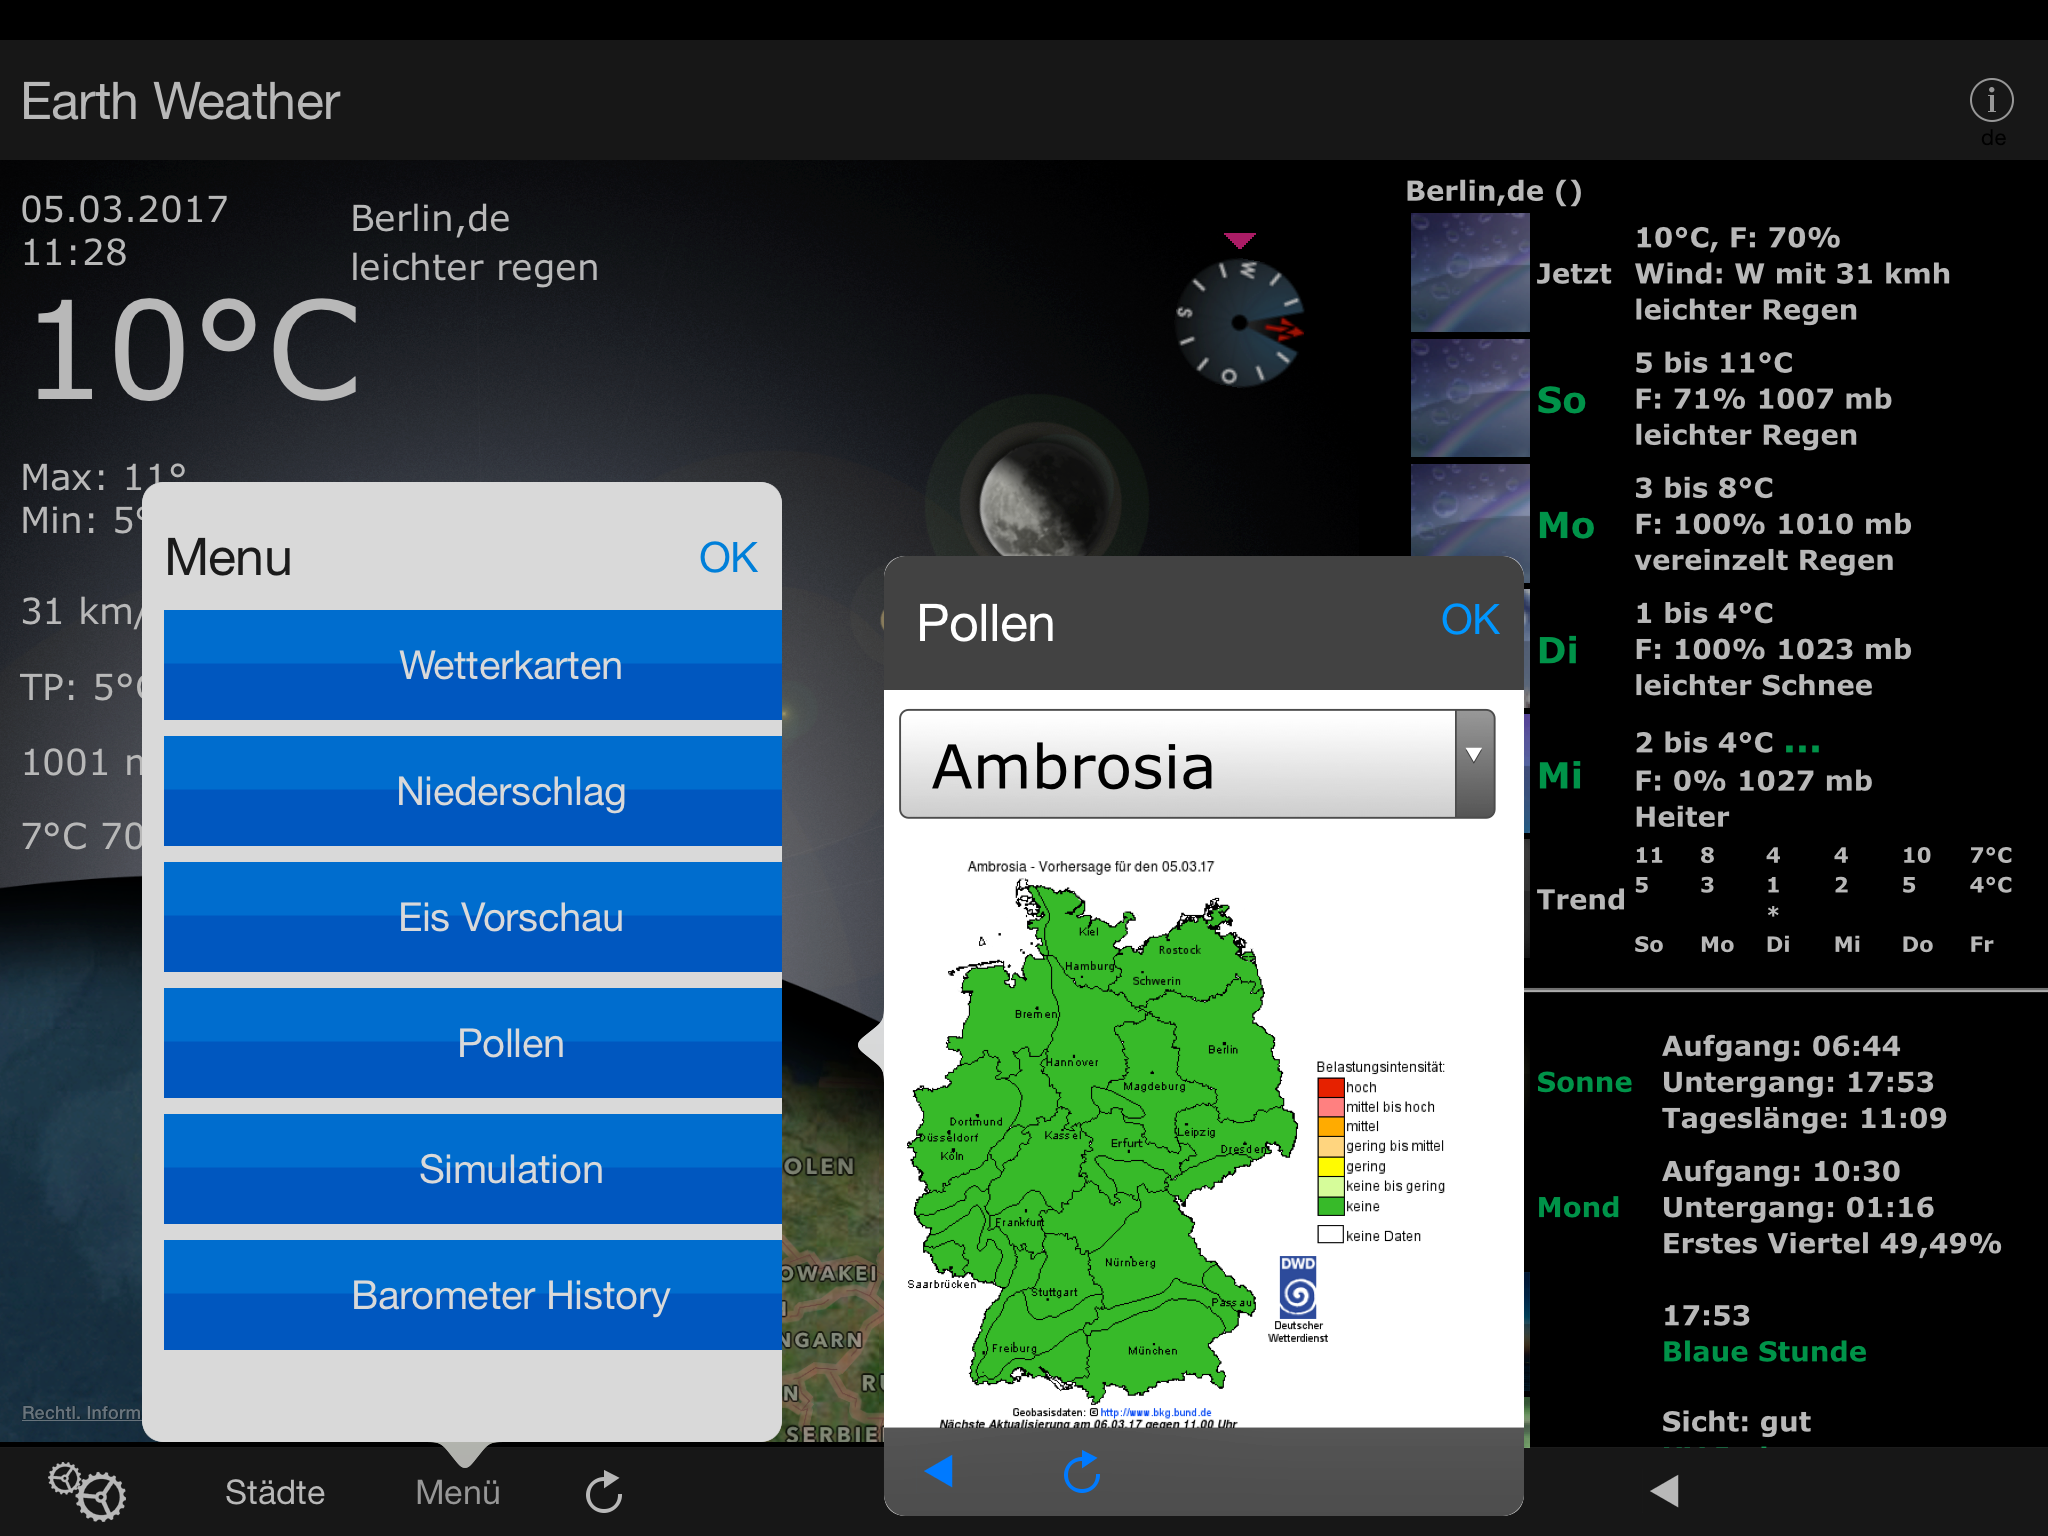Open the info icon in header
The width and height of the screenshot is (2048, 1536).
pyautogui.click(x=1990, y=101)
